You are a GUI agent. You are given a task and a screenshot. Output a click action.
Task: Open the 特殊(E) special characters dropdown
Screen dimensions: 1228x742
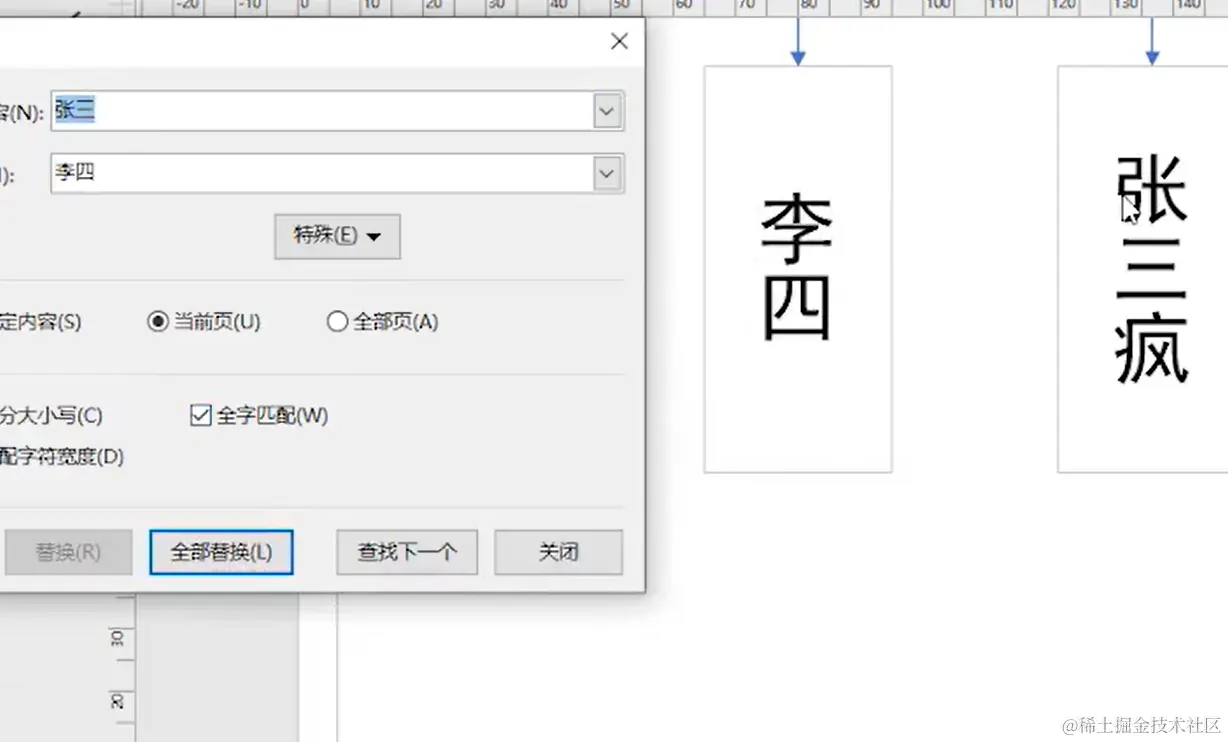(x=337, y=236)
